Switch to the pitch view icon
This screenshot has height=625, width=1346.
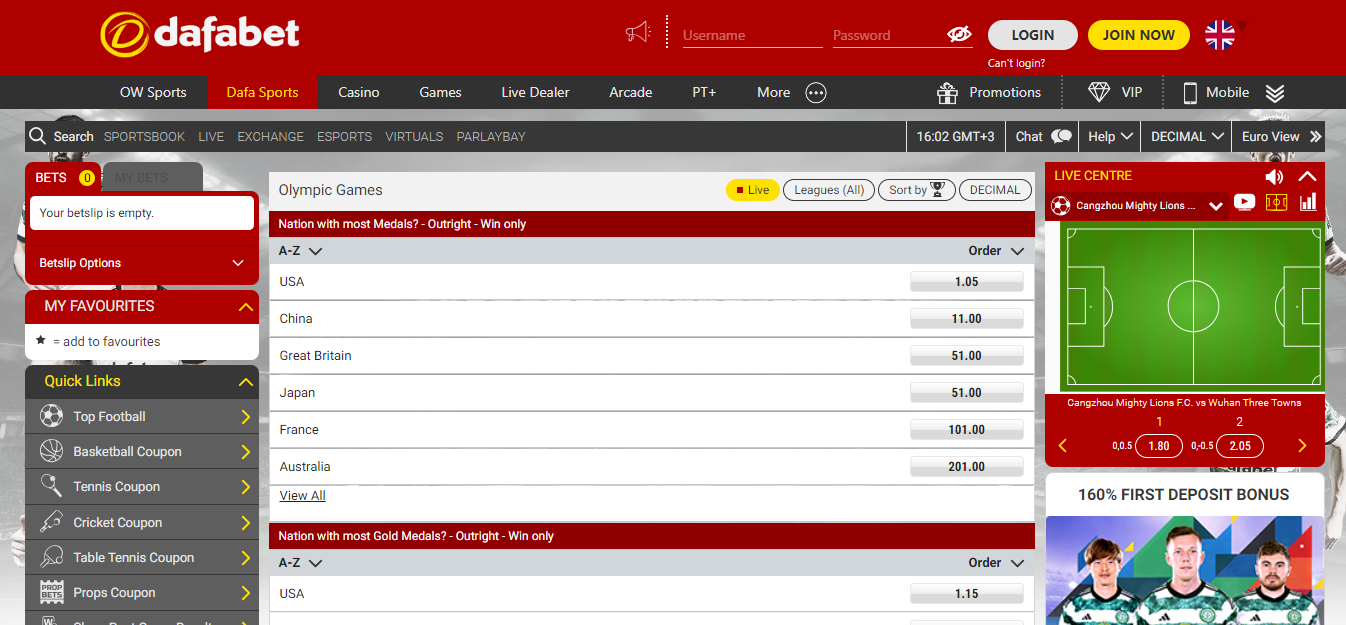tap(1276, 203)
